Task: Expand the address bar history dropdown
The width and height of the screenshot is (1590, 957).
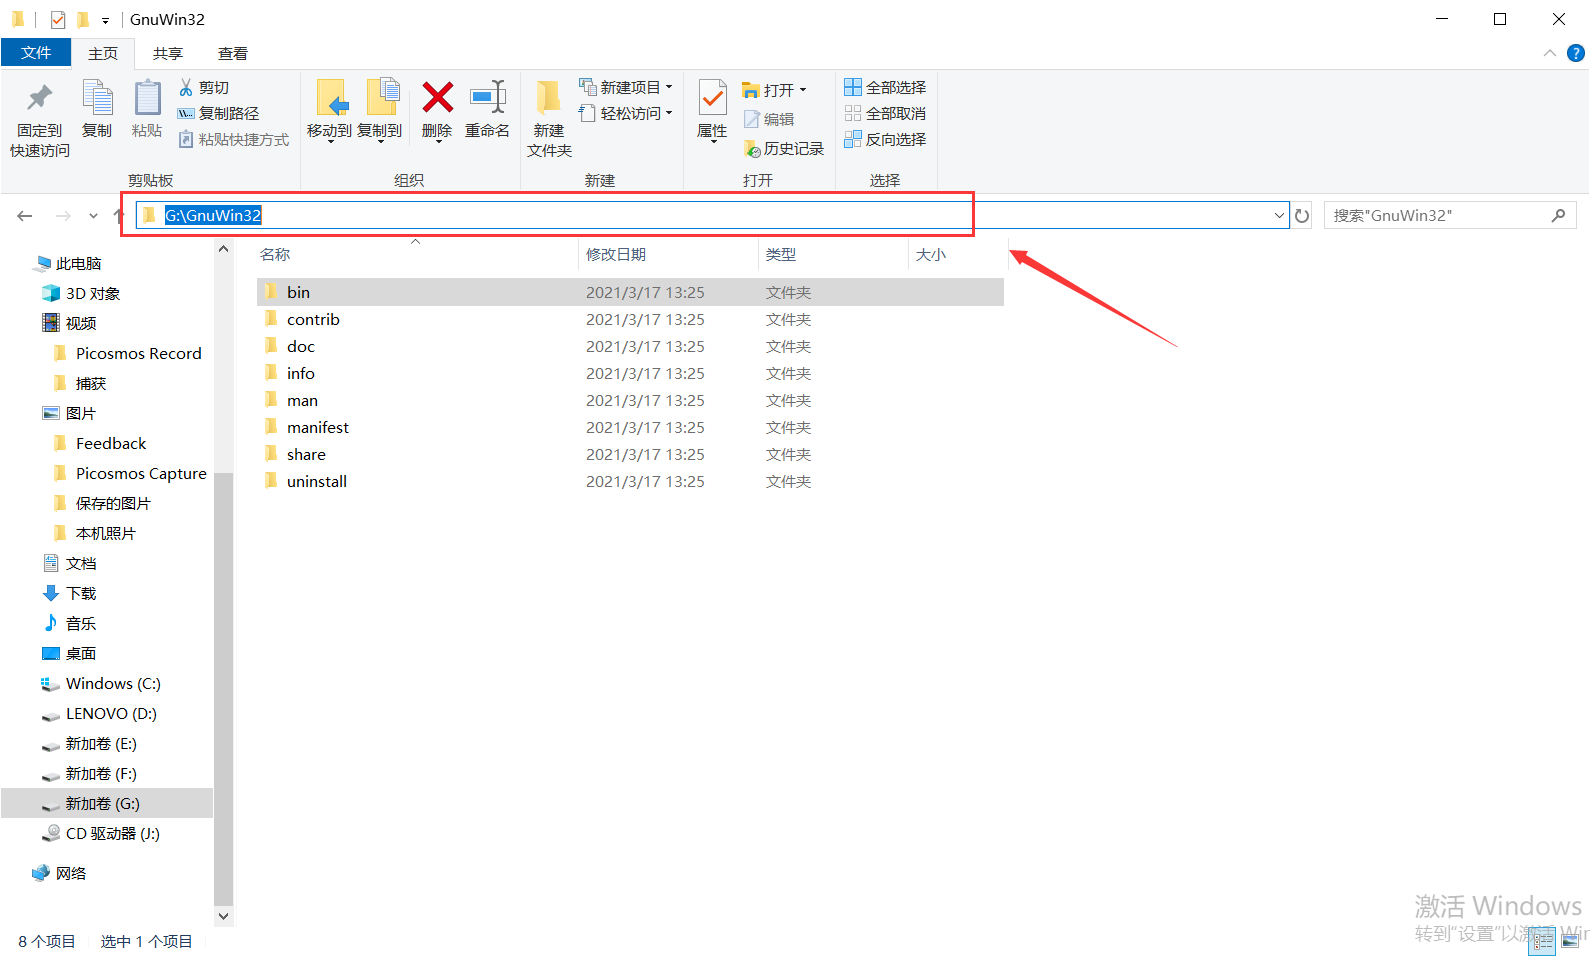Action: coord(1279,216)
